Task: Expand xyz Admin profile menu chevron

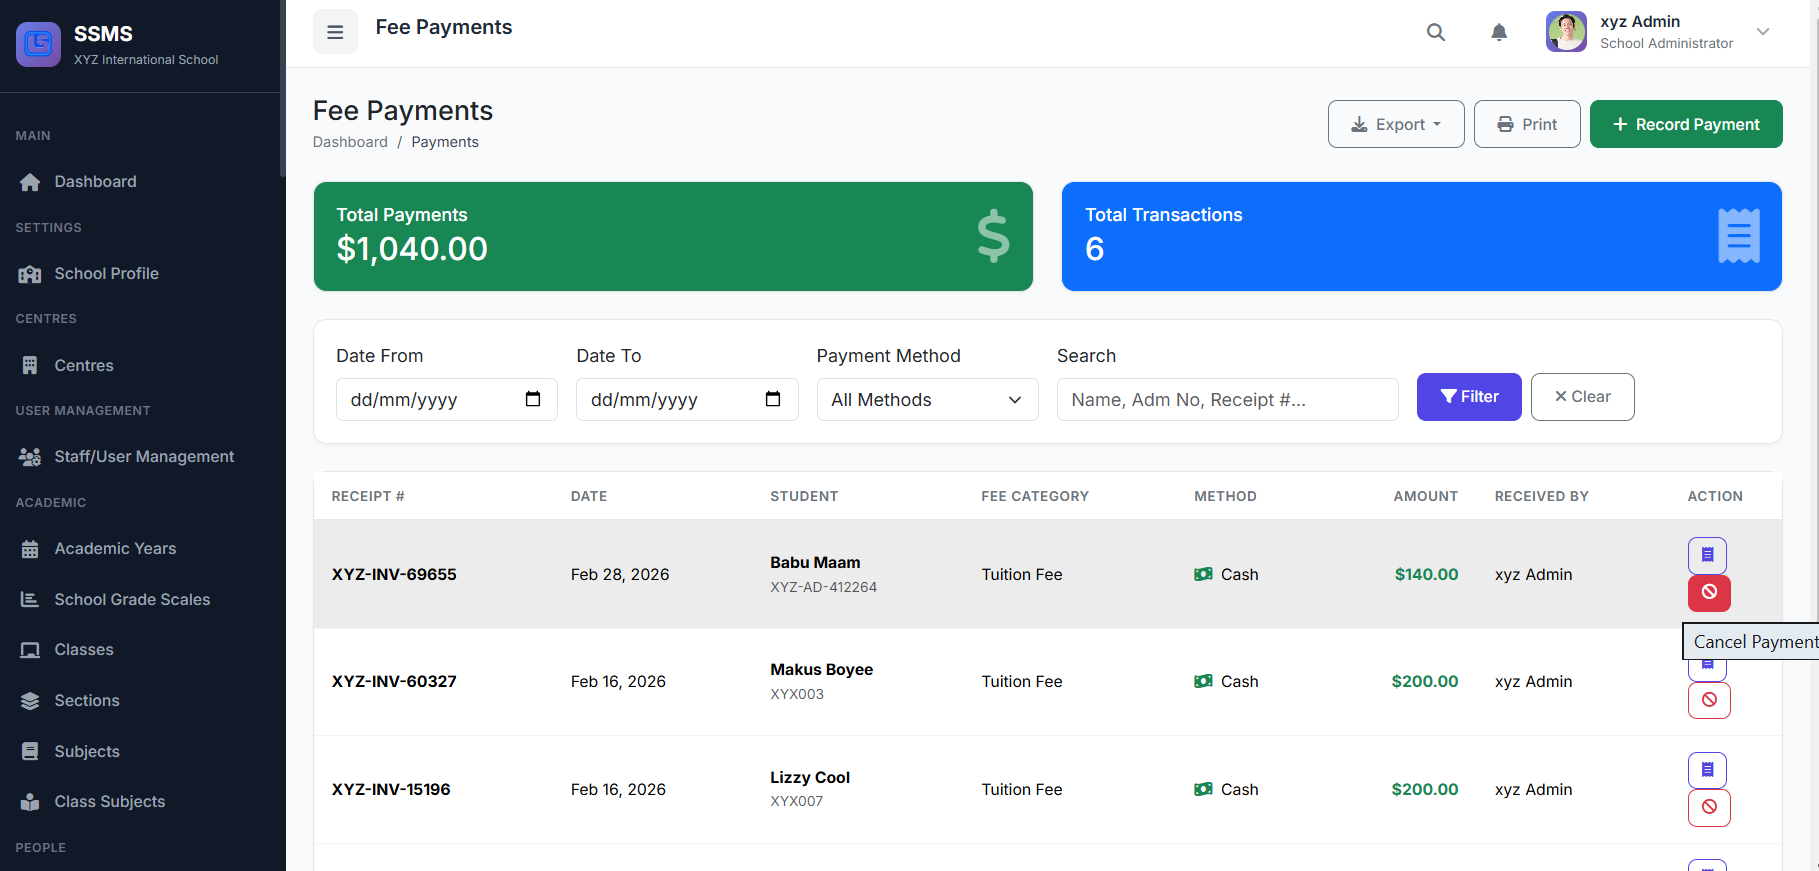Action: pyautogui.click(x=1763, y=32)
